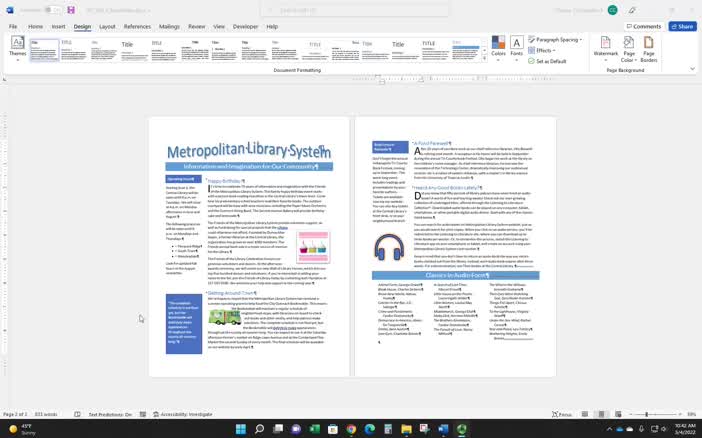Show hidden system tray icons
This screenshot has height=438, width=702.
609,429
